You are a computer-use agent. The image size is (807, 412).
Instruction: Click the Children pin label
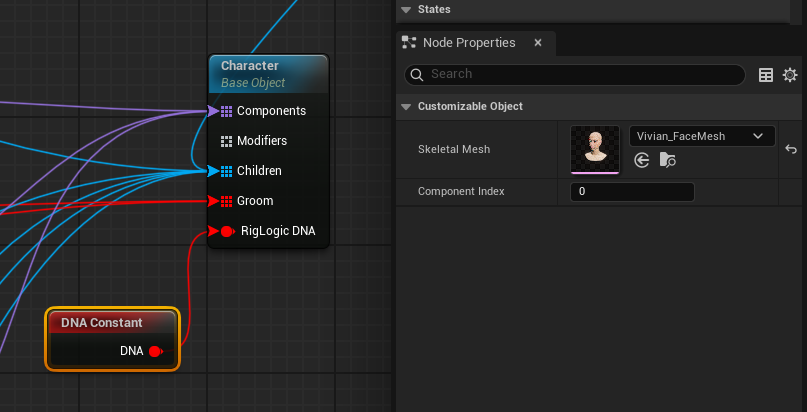pyautogui.click(x=259, y=171)
